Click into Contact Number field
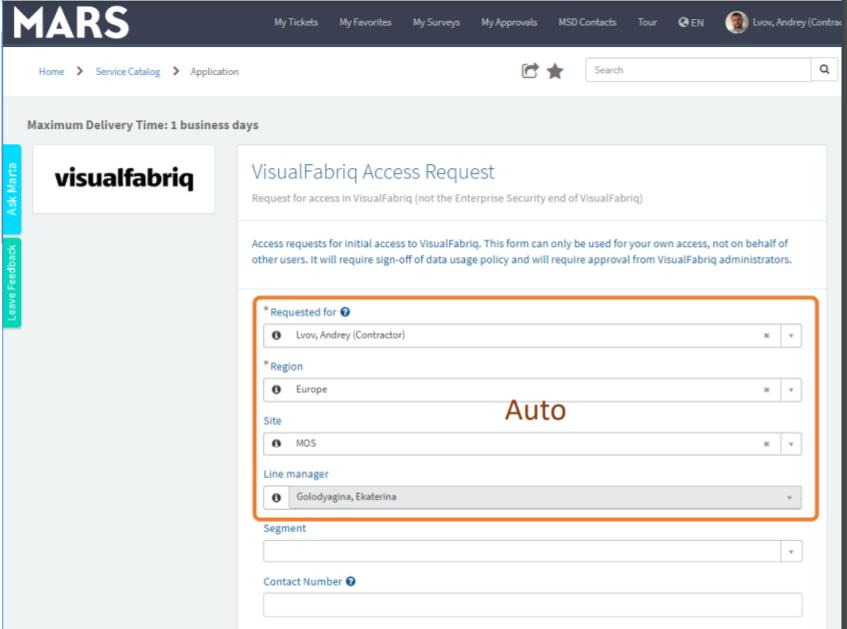 [x=533, y=605]
